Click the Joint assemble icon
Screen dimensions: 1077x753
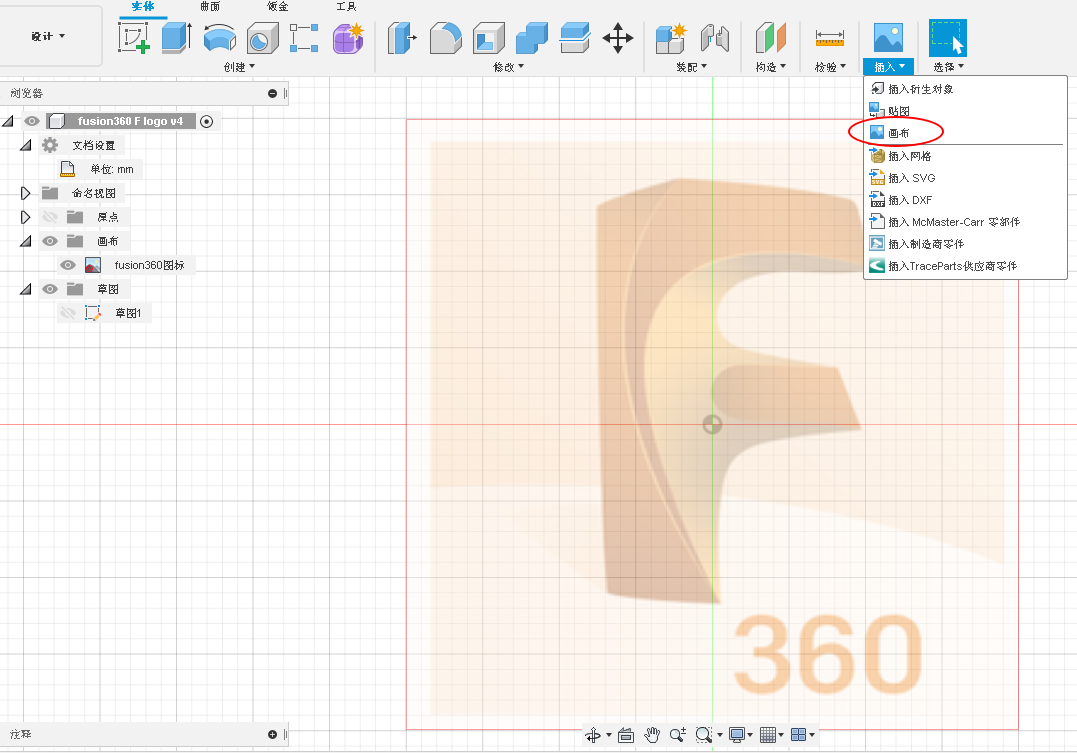pos(715,38)
